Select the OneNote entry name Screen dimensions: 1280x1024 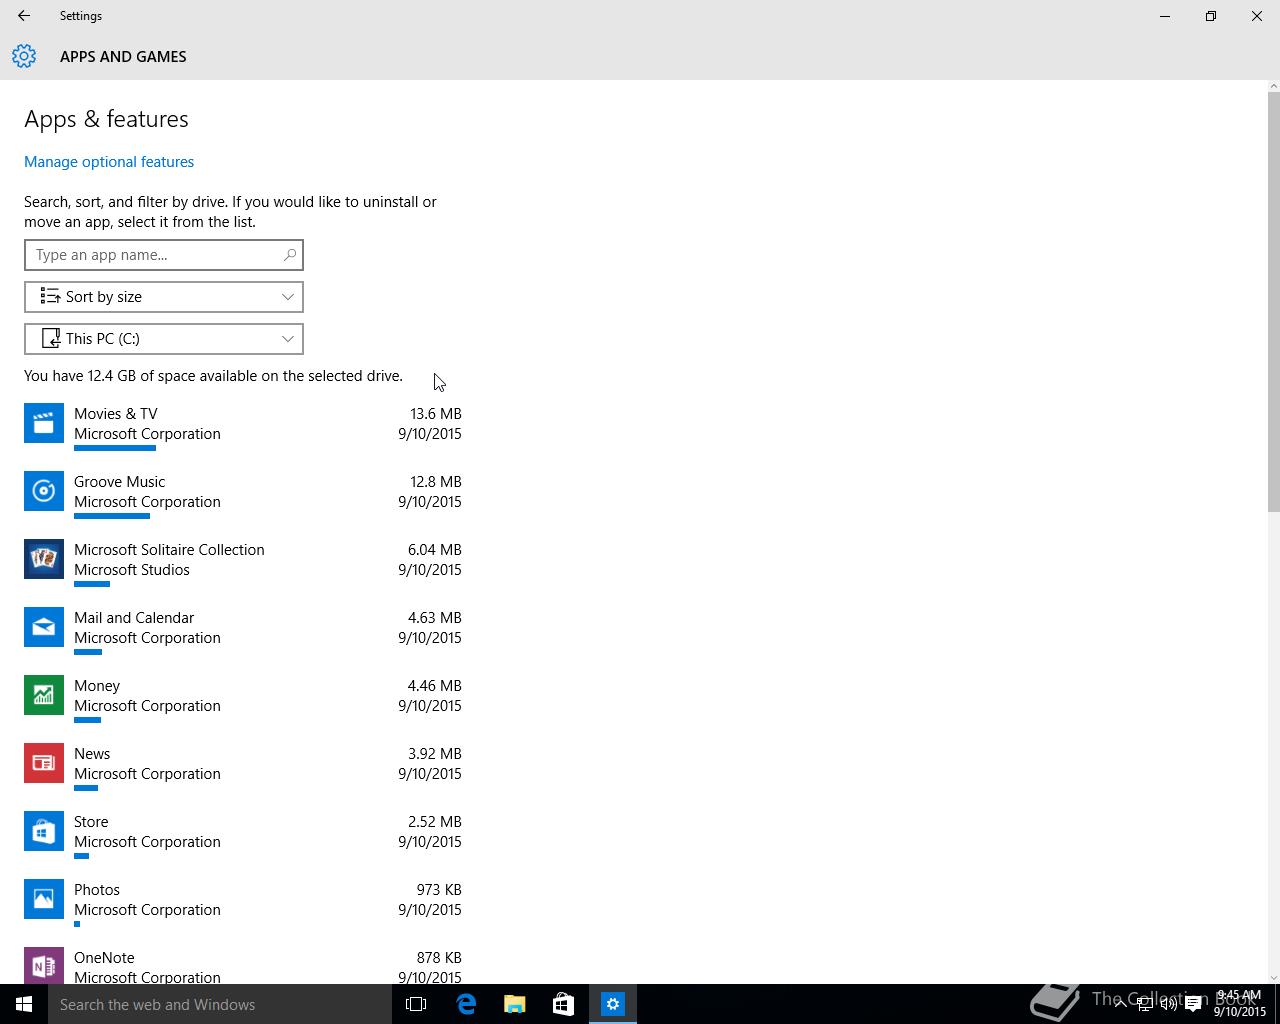pyautogui.click(x=104, y=958)
